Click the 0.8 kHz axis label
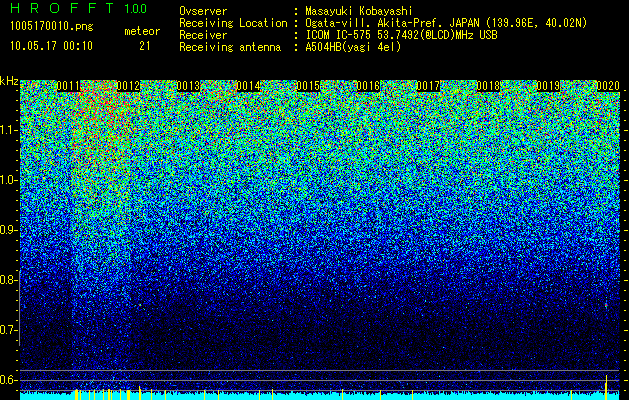This screenshot has height=400, width=629. pyautogui.click(x=8, y=280)
